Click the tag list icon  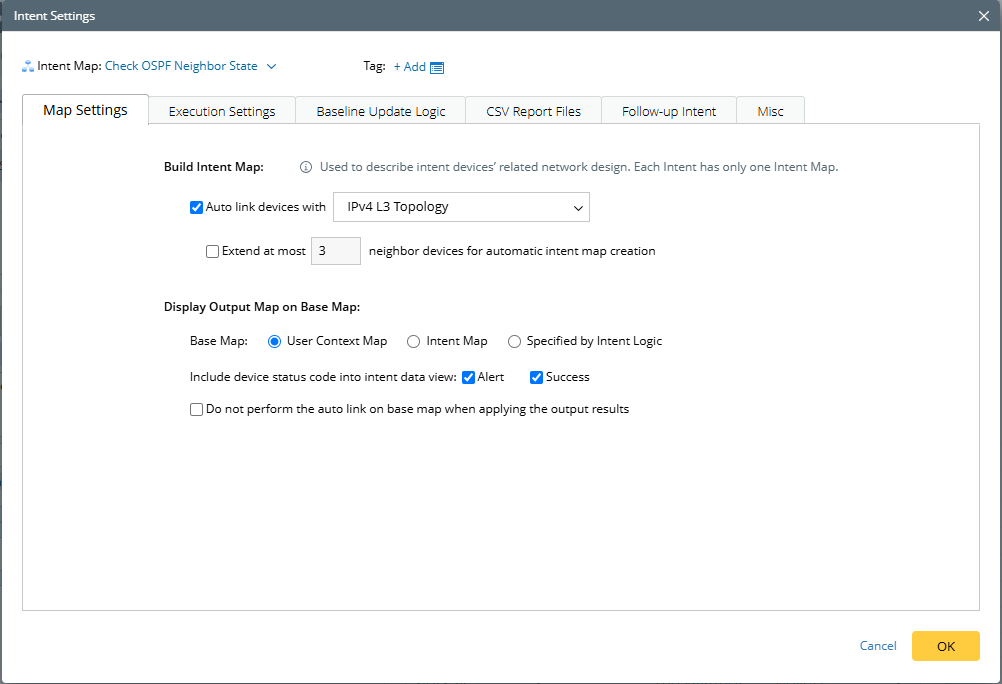437,67
